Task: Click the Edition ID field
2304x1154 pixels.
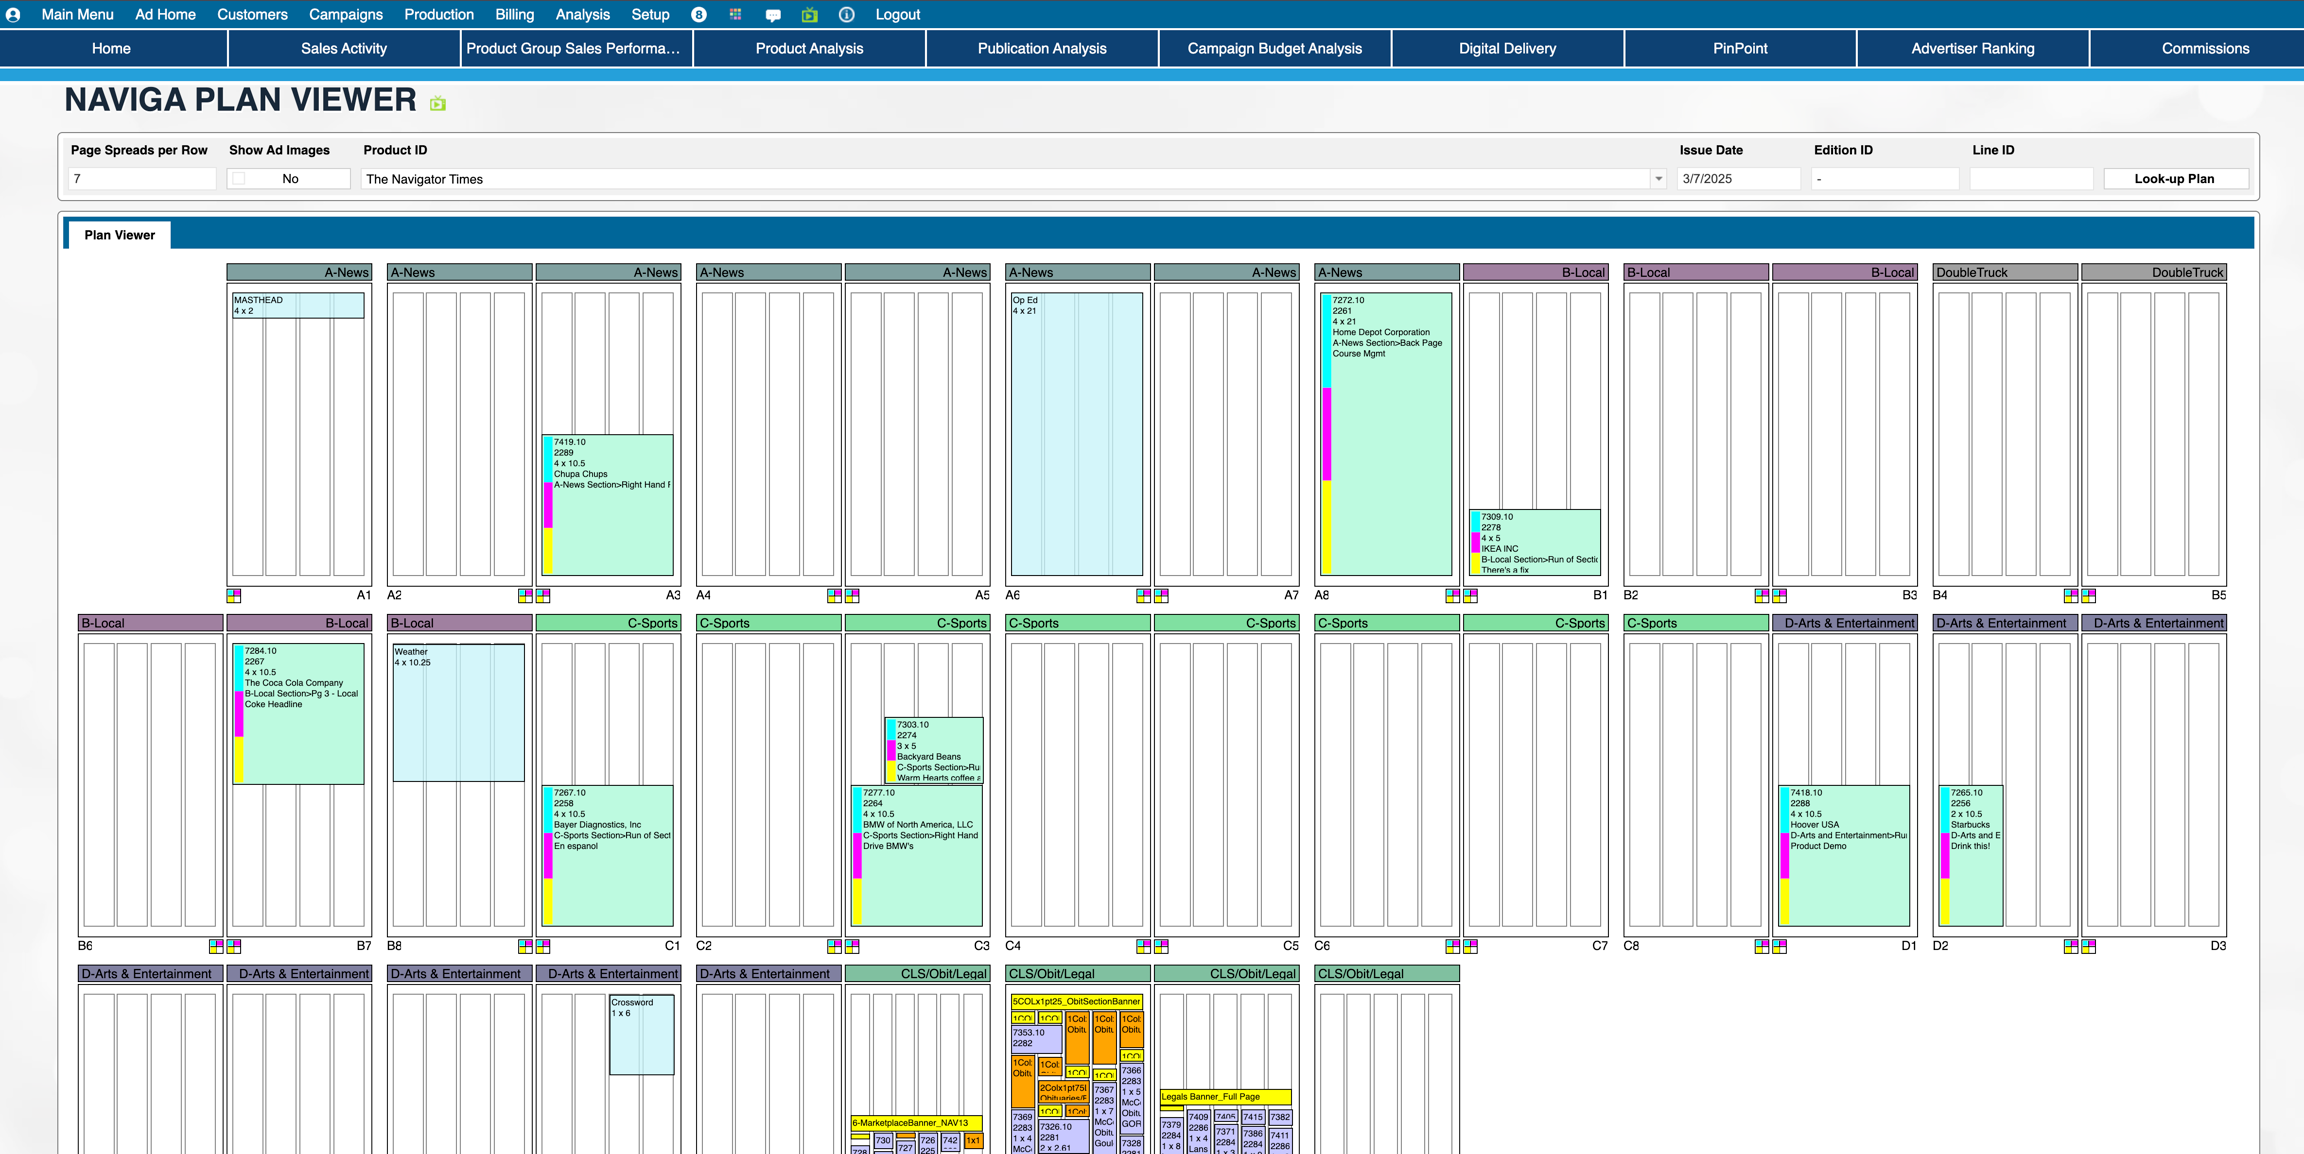Action: [x=1884, y=179]
